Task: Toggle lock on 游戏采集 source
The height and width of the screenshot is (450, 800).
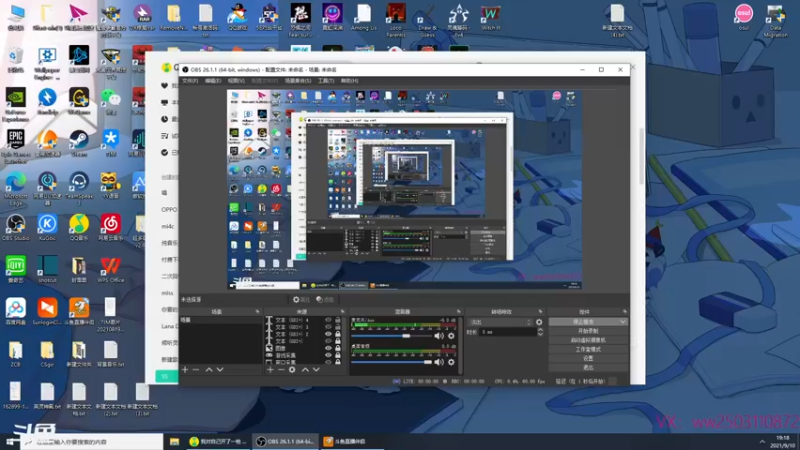Action: (x=337, y=355)
